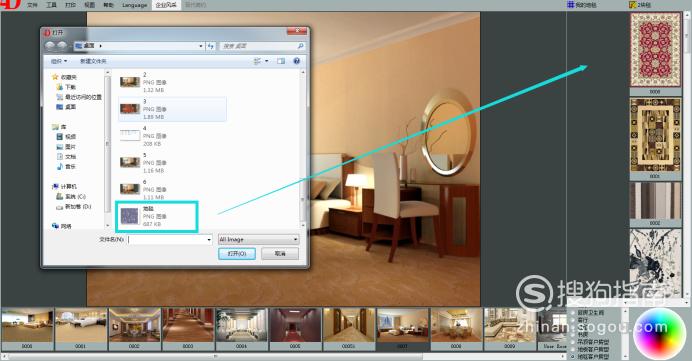Open the Language menu
Image resolution: width=692 pixels, height=361 pixels.
(x=135, y=5)
